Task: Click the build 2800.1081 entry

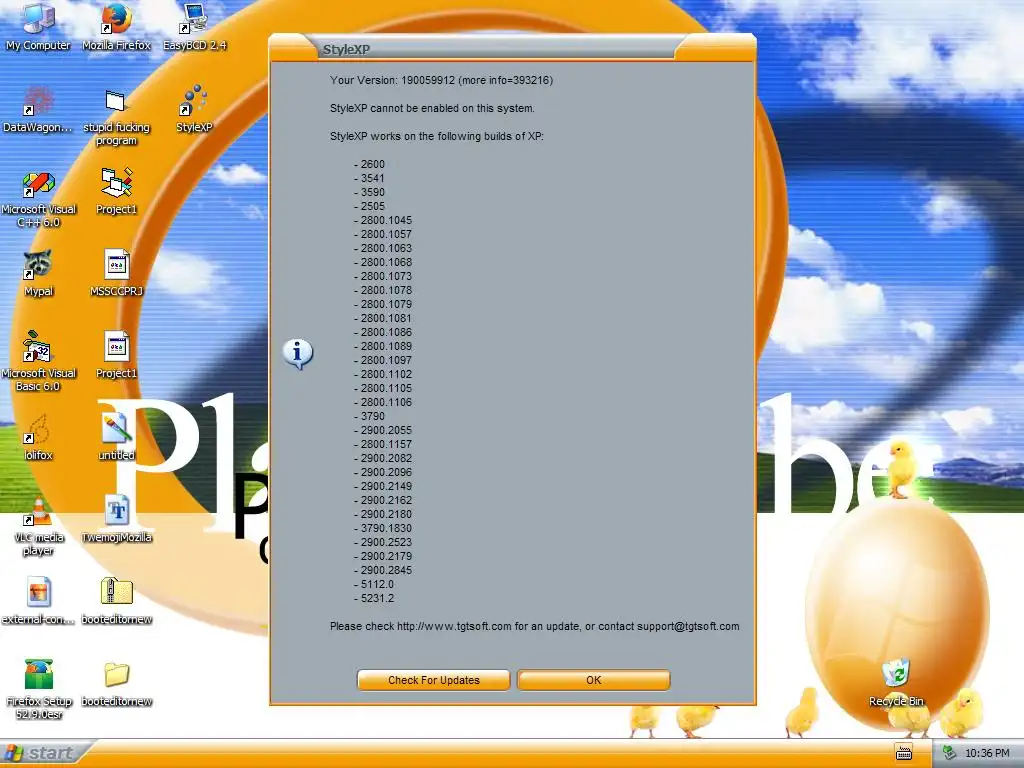Action: (383, 318)
